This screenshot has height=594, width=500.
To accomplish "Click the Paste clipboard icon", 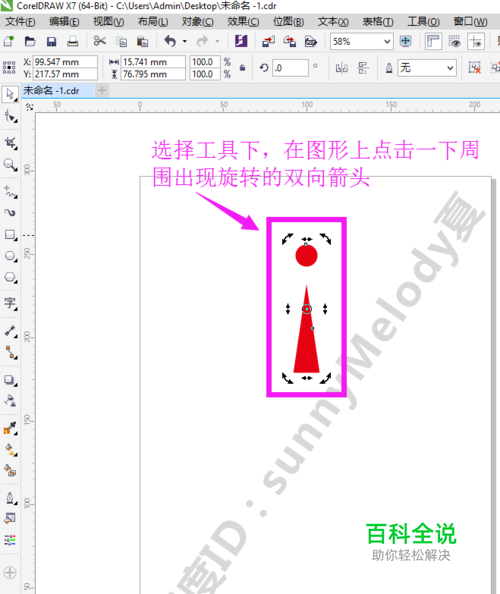I will (143, 41).
